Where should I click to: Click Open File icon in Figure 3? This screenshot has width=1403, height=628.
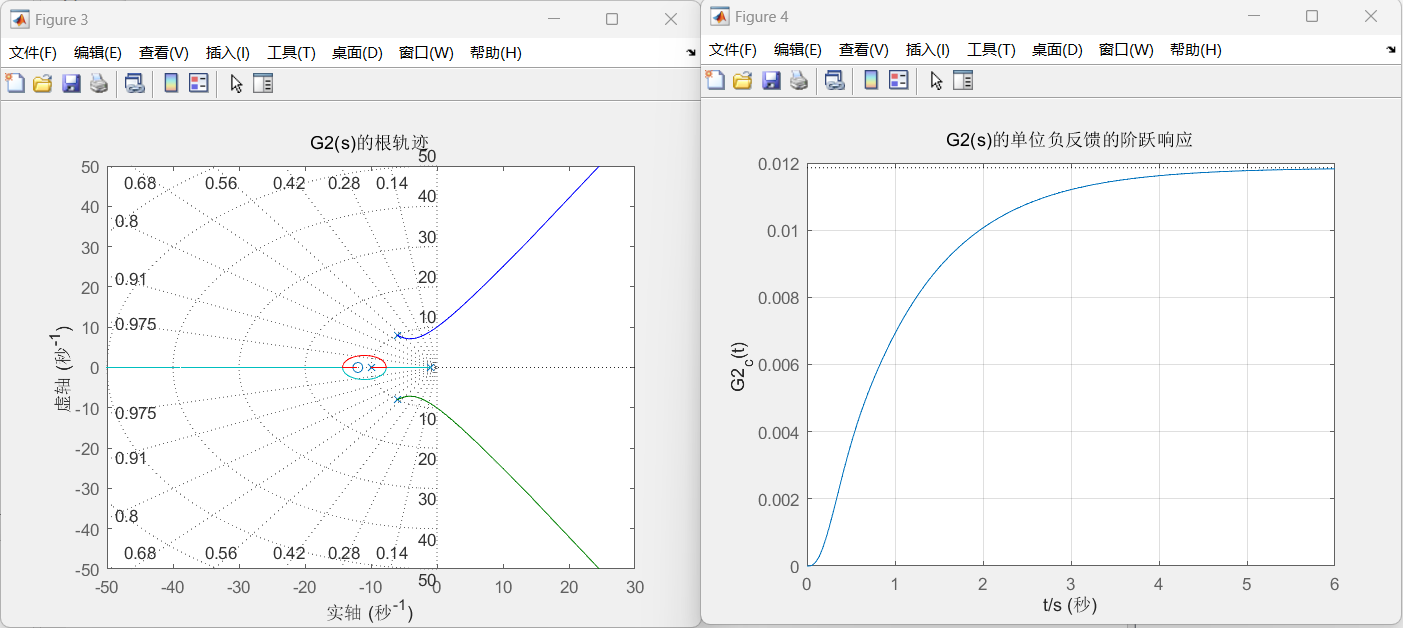[42, 84]
